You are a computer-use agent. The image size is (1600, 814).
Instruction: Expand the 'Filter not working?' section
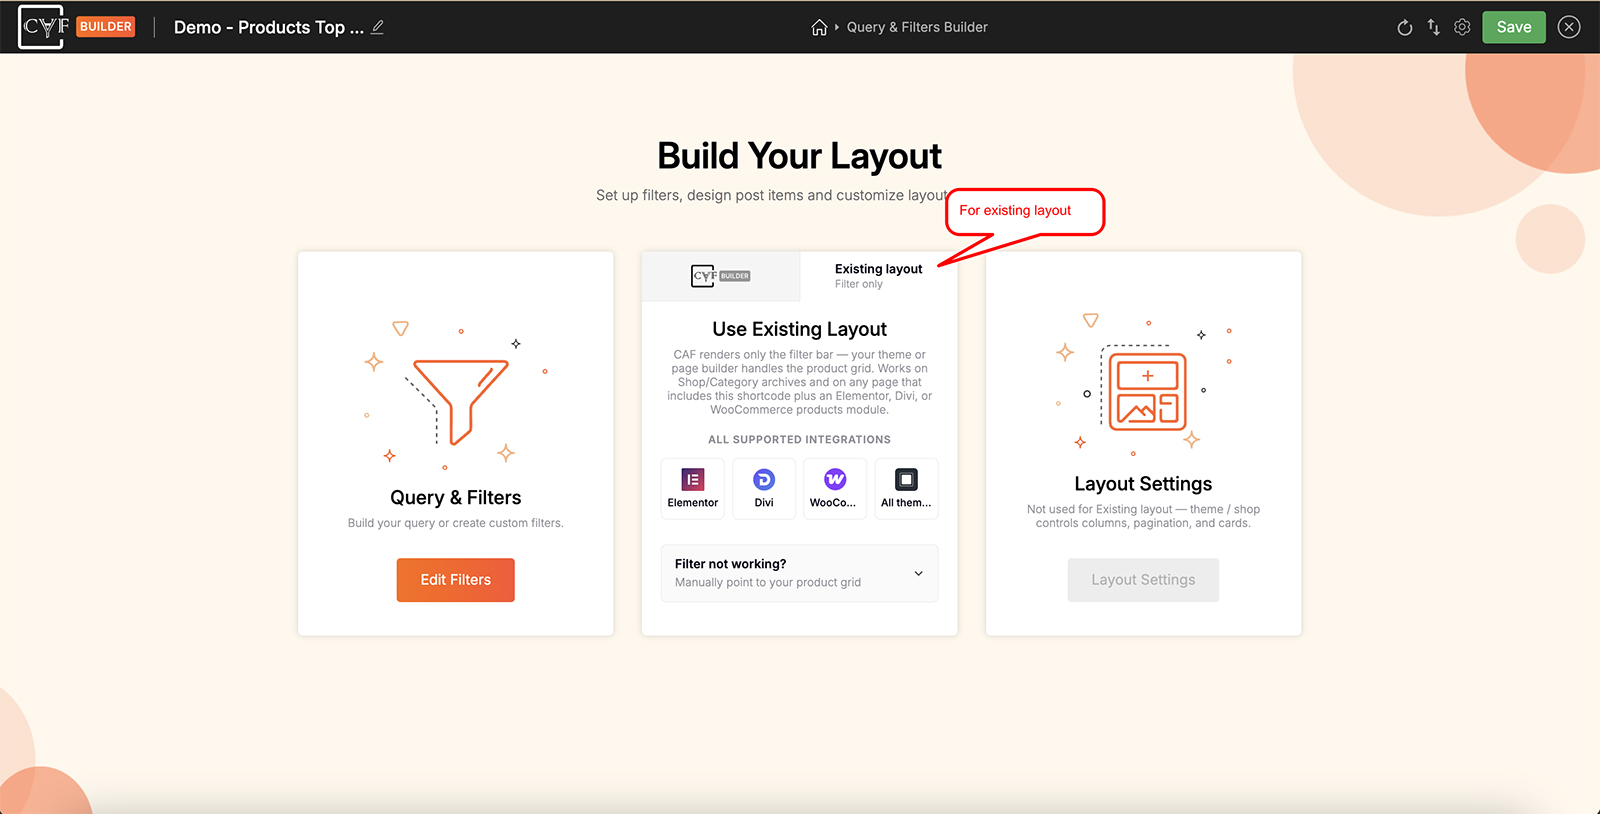(x=800, y=573)
